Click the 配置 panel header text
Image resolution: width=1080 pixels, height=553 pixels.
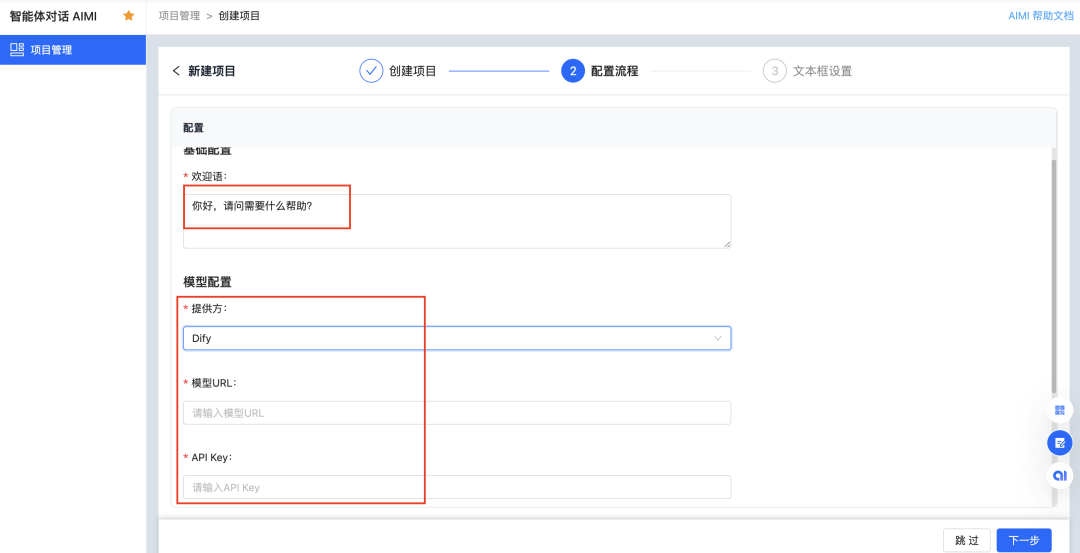tap(194, 128)
